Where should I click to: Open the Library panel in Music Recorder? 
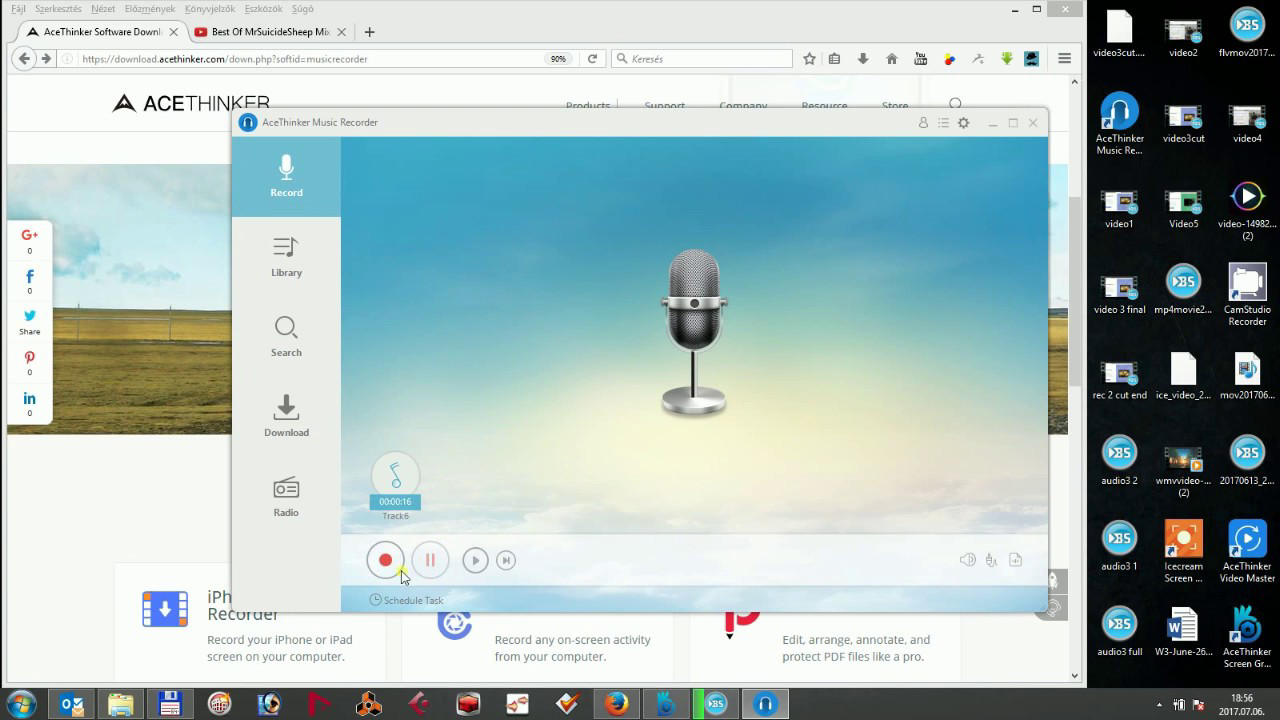tap(286, 256)
